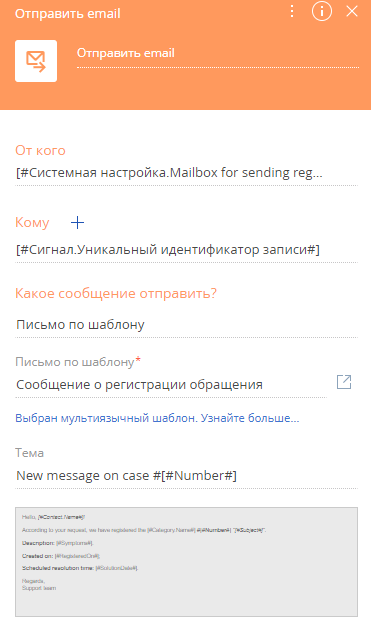Select the email template lookup field
The width and height of the screenshot is (371, 618).
(x=171, y=385)
